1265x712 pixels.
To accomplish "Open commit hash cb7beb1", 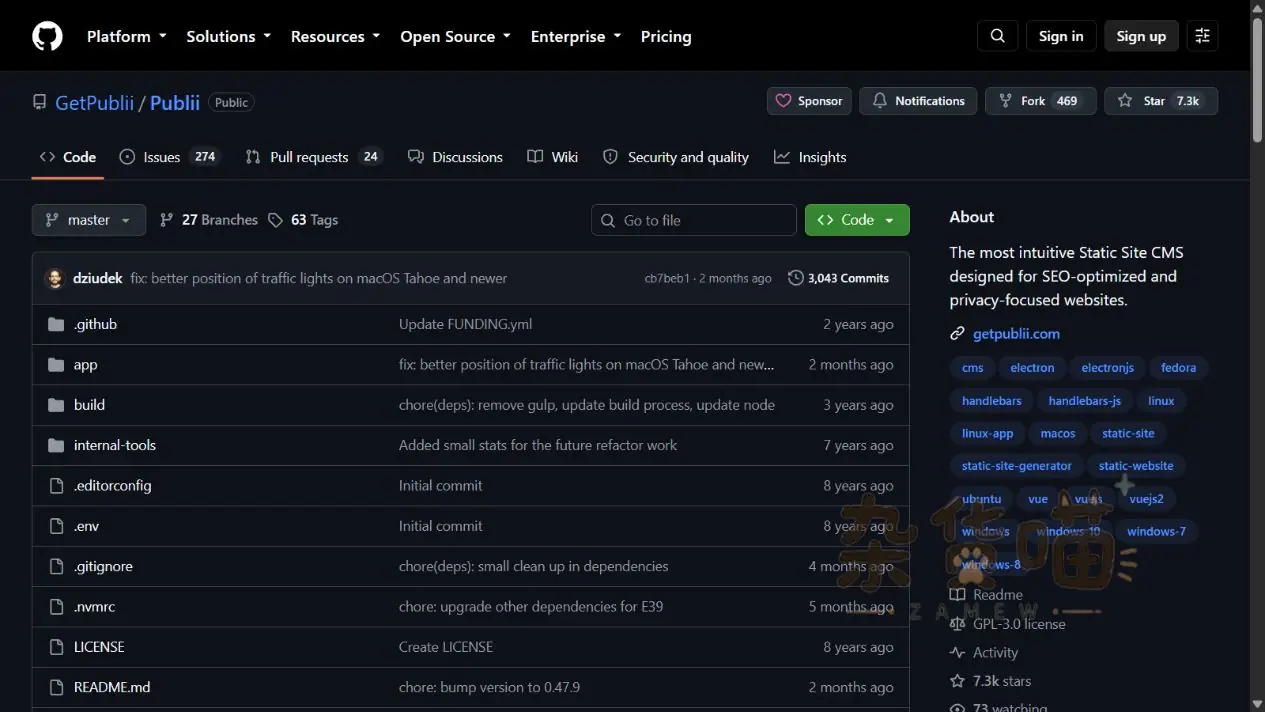I will point(667,279).
